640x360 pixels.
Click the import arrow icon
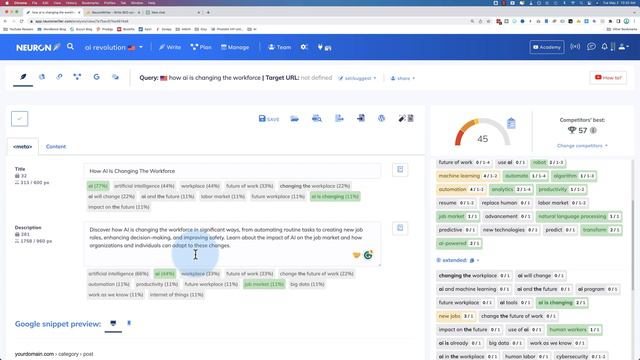[361, 118]
